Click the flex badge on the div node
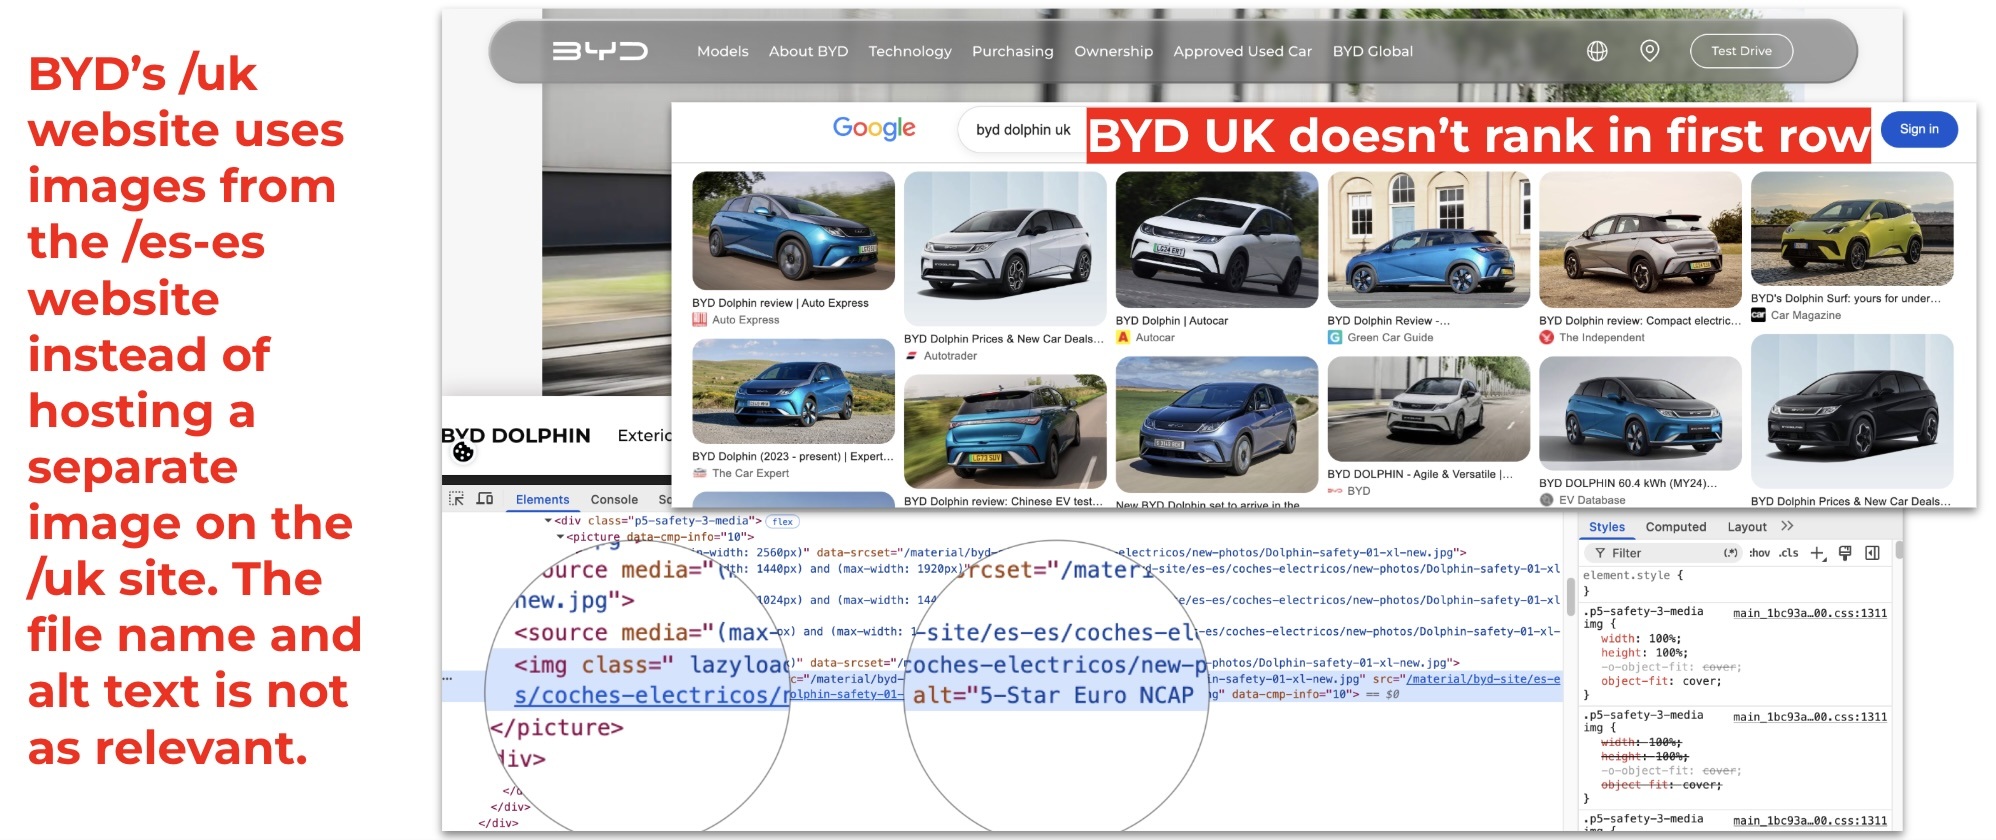The image size is (1996, 840). pos(782,521)
